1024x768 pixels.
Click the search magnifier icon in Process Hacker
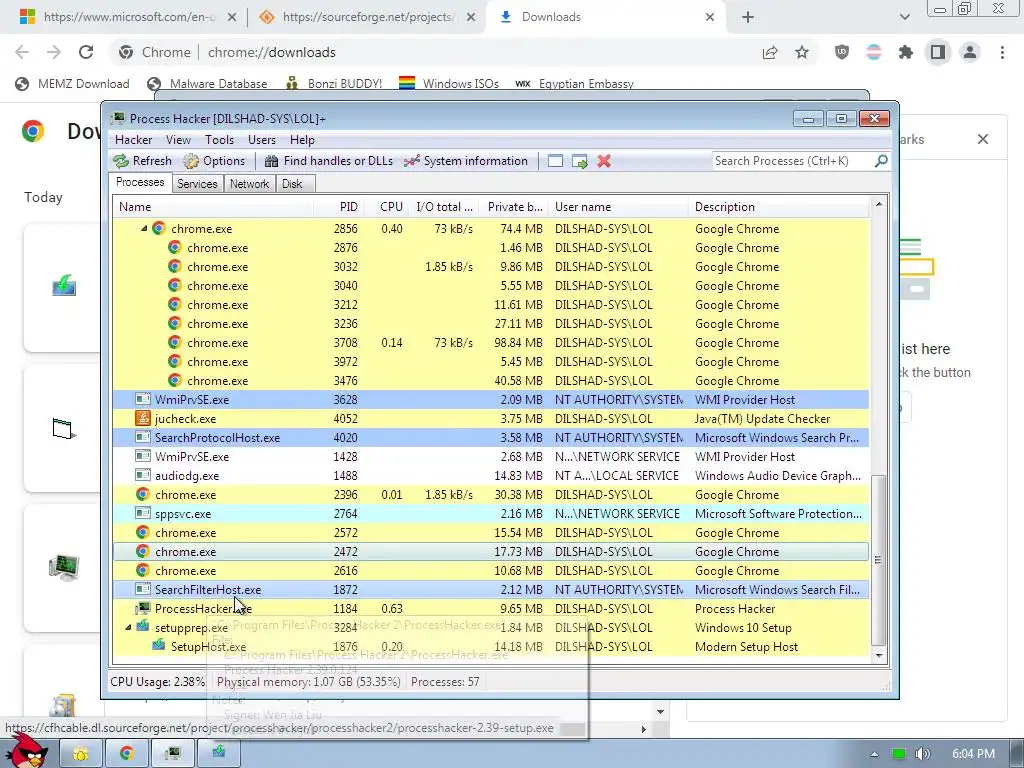click(881, 161)
